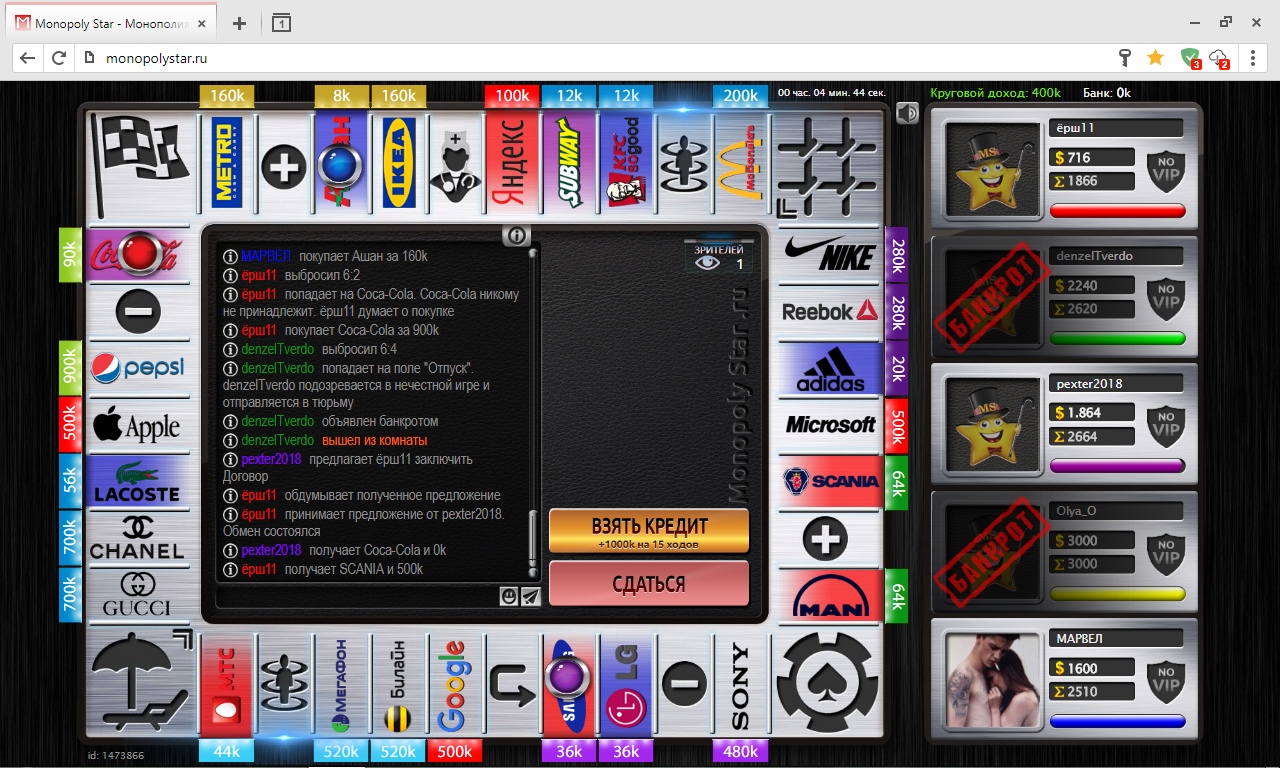This screenshot has width=1280, height=768.
Task: Open the green shield extension
Action: click(x=1189, y=58)
